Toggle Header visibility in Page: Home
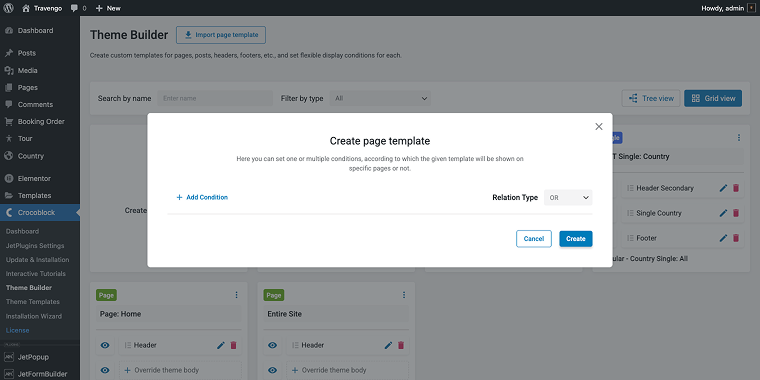This screenshot has height=380, width=760. coord(105,345)
